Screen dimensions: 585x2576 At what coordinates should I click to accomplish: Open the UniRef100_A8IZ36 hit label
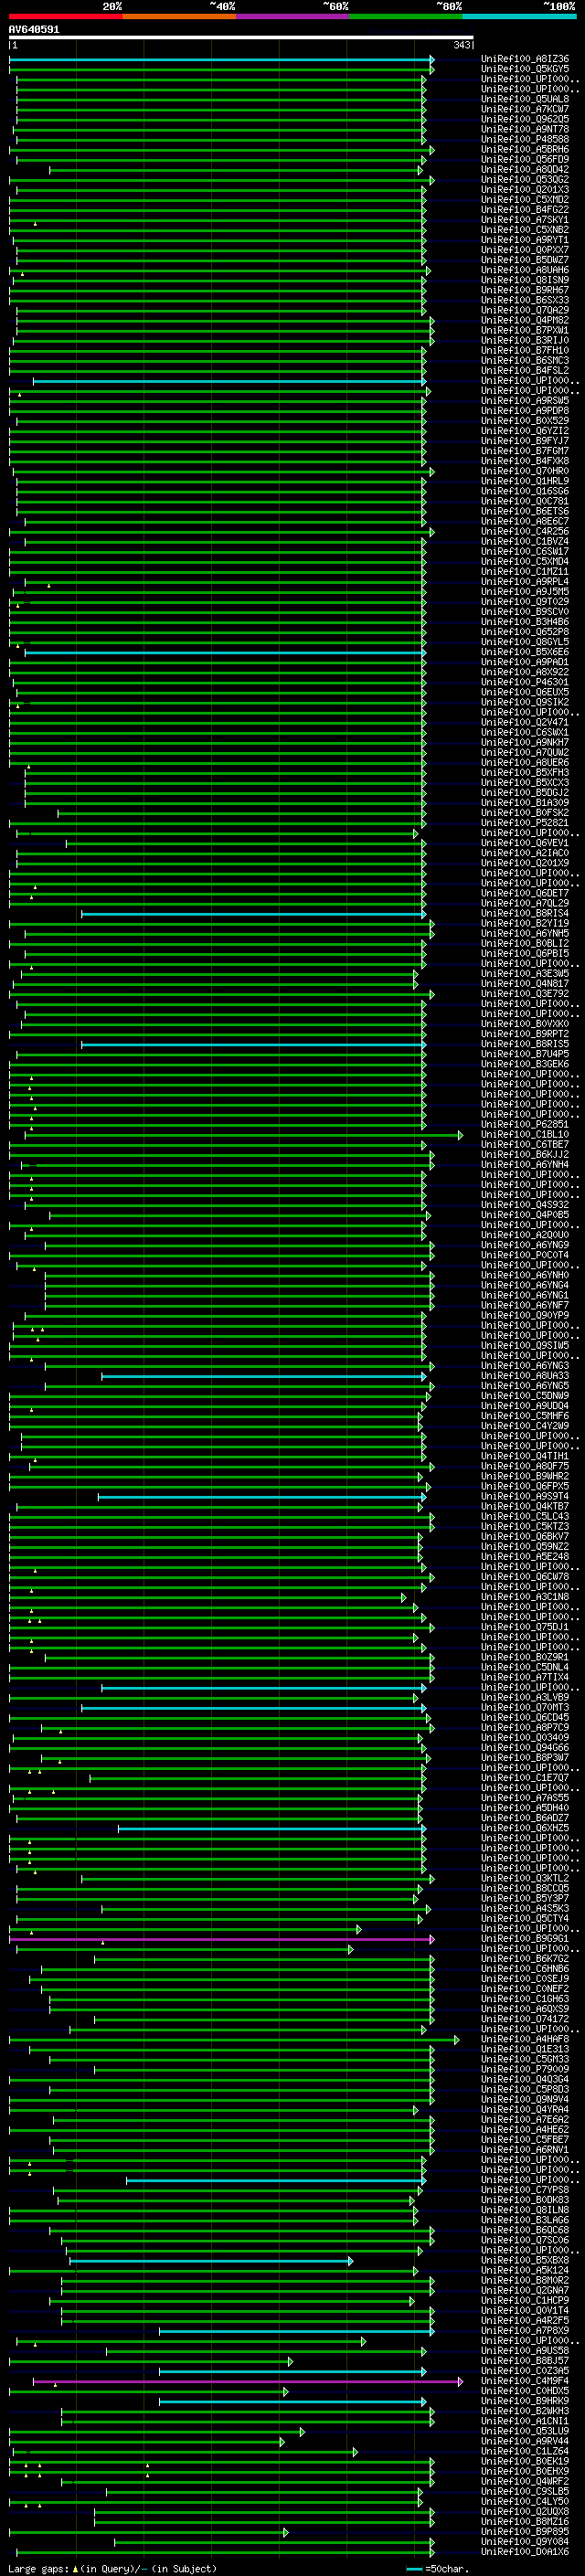[525, 59]
